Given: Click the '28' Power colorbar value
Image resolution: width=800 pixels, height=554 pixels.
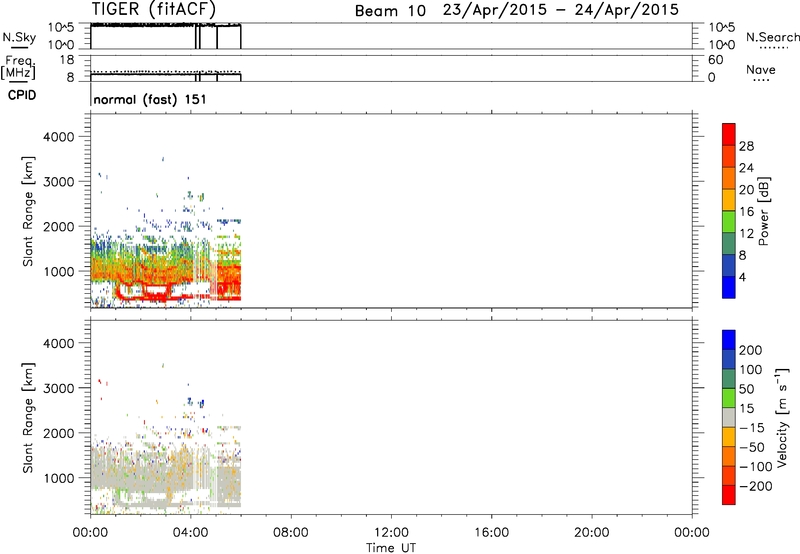Looking at the screenshot, I should pos(746,146).
